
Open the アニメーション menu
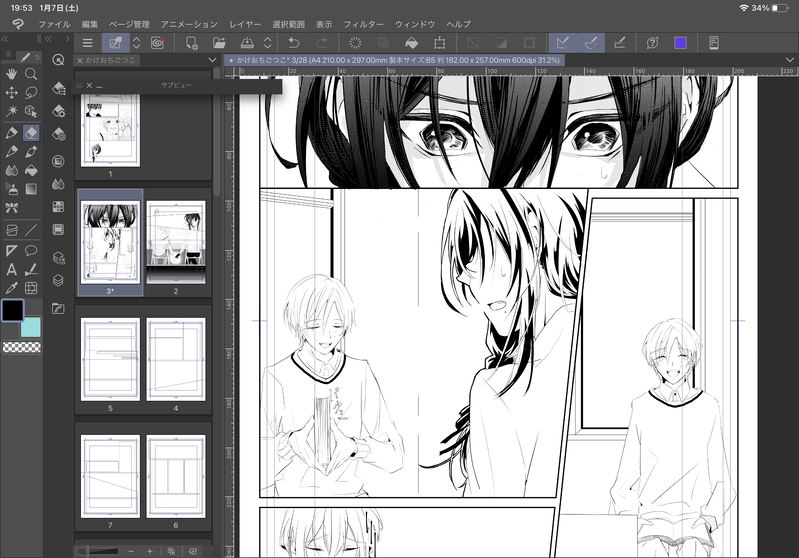point(189,24)
